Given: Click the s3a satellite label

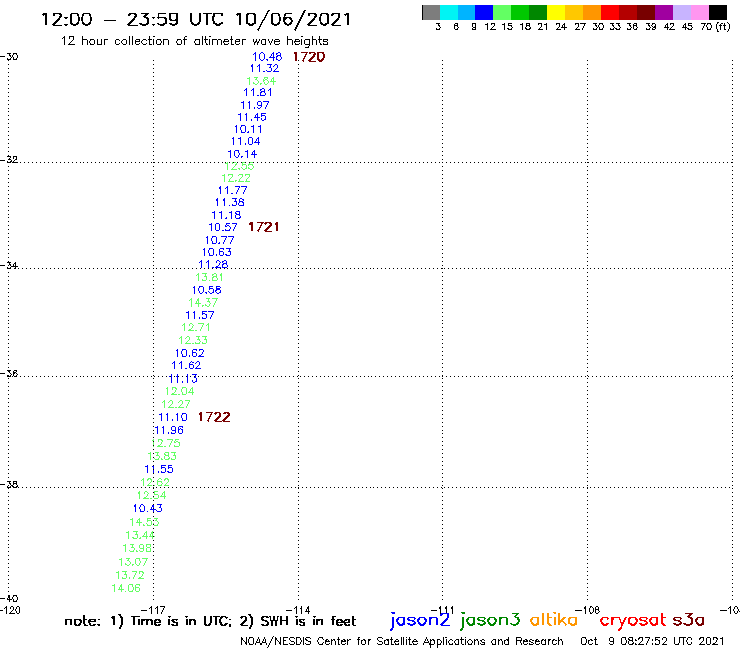Looking at the screenshot, I should click(689, 620).
